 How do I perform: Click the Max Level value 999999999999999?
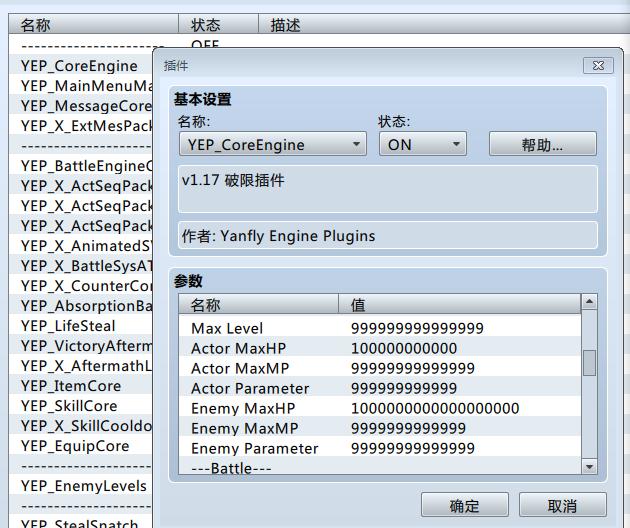click(417, 328)
